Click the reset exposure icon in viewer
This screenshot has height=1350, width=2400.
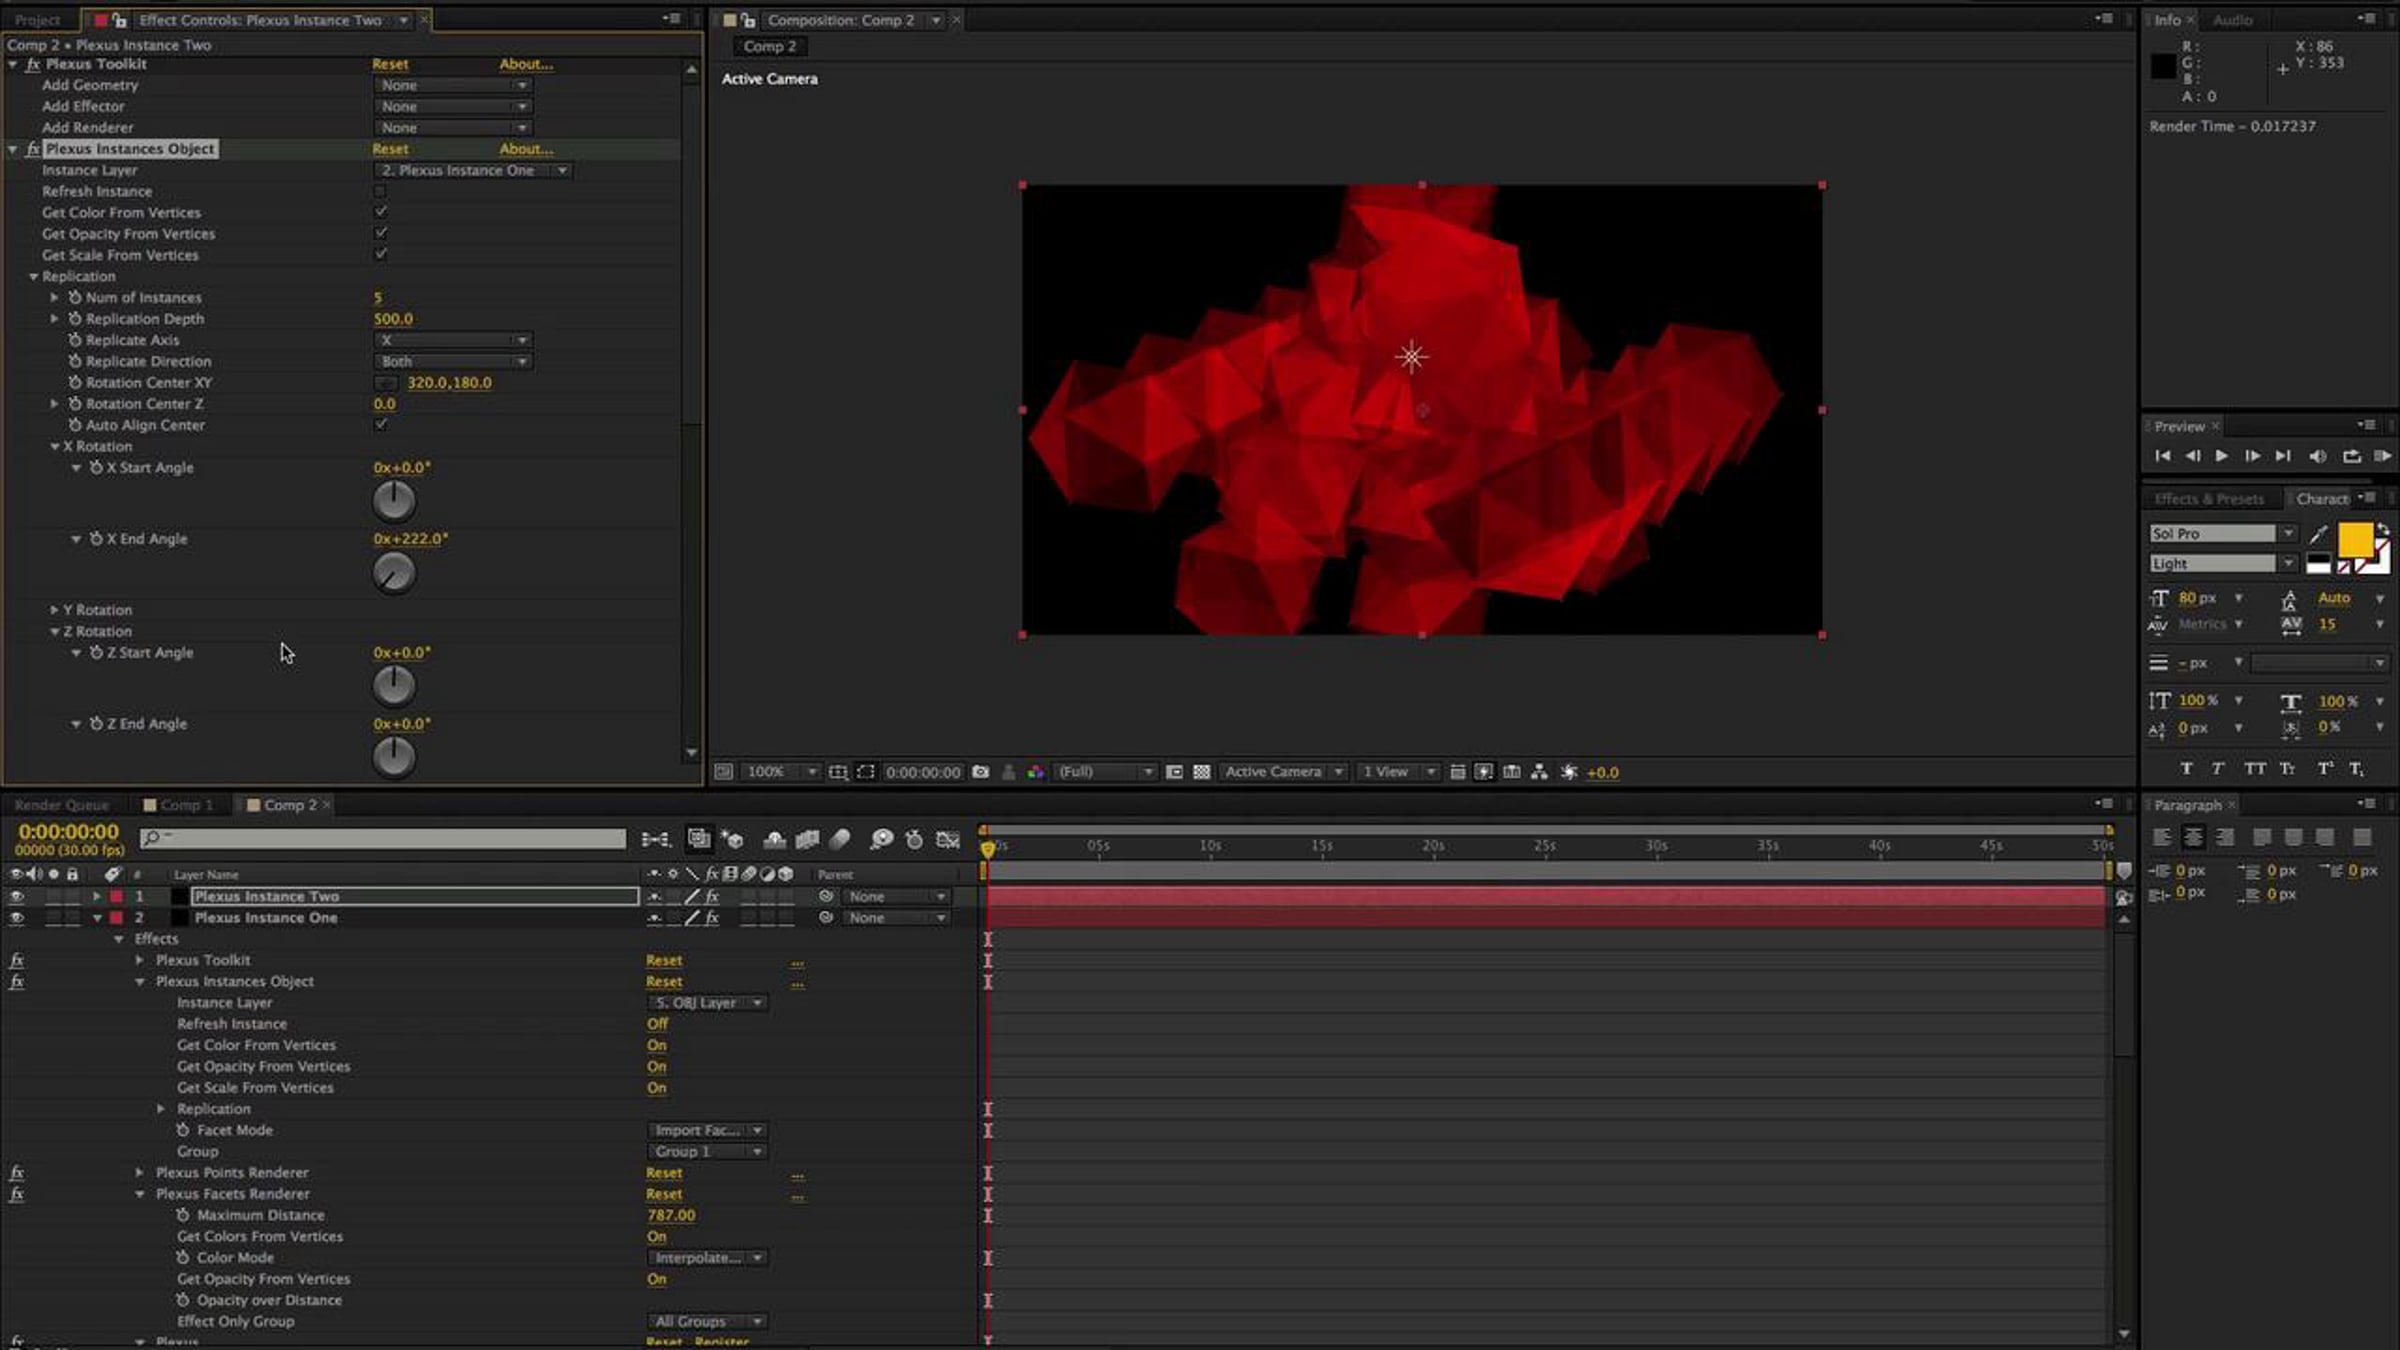click(1569, 772)
